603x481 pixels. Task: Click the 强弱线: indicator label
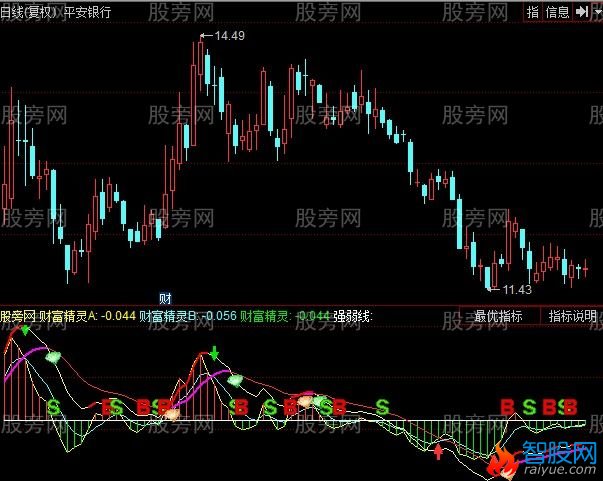point(353,316)
